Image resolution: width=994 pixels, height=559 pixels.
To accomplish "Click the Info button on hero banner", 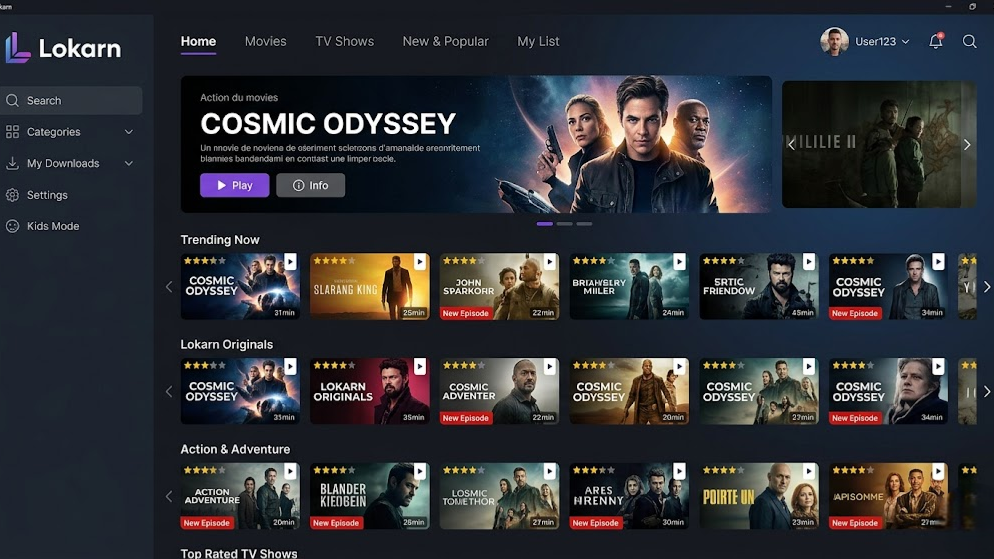I will tap(311, 185).
